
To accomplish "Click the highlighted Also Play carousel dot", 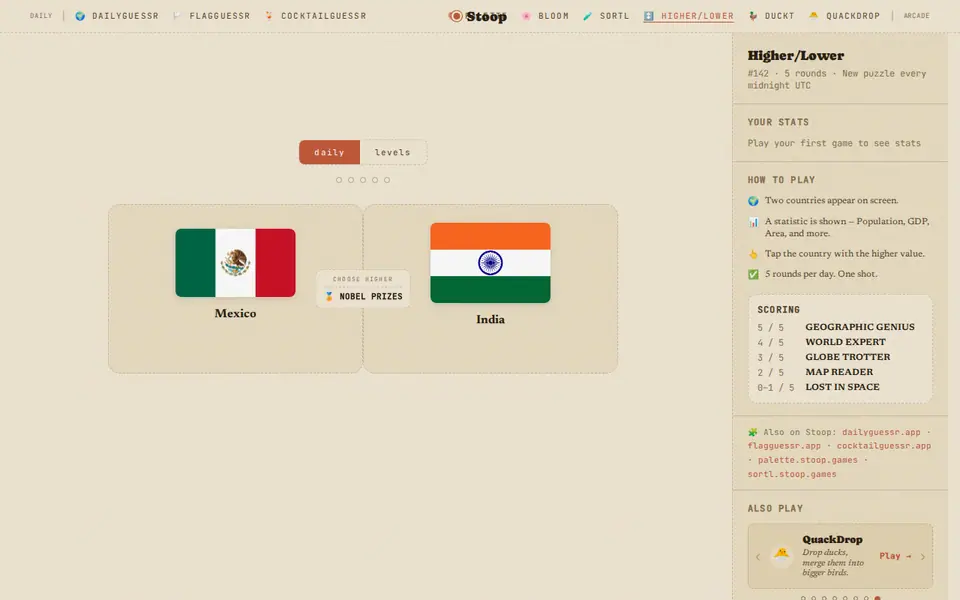I will coord(877,598).
